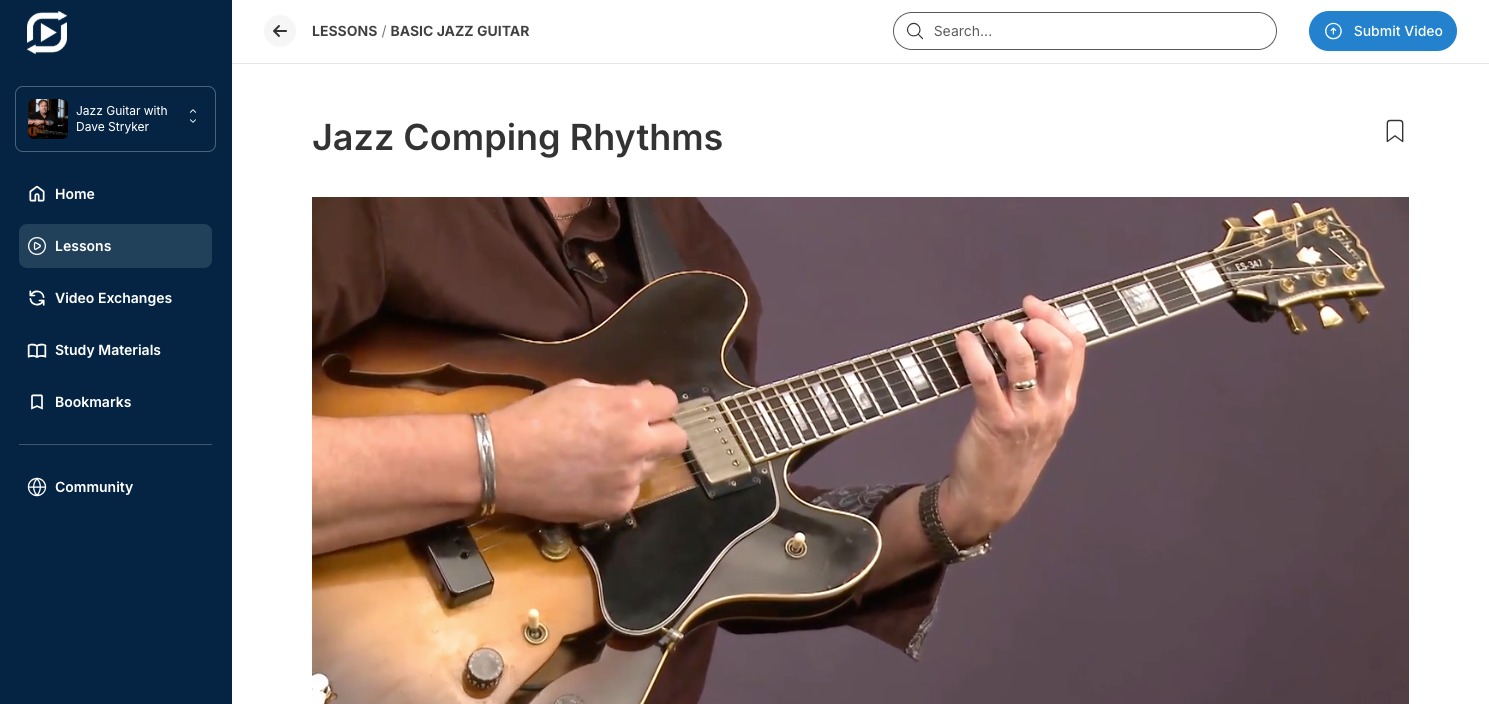The height and width of the screenshot is (704, 1489).
Task: Bookmark the Jazz Comping Rhythms lesson
Action: (x=1395, y=131)
